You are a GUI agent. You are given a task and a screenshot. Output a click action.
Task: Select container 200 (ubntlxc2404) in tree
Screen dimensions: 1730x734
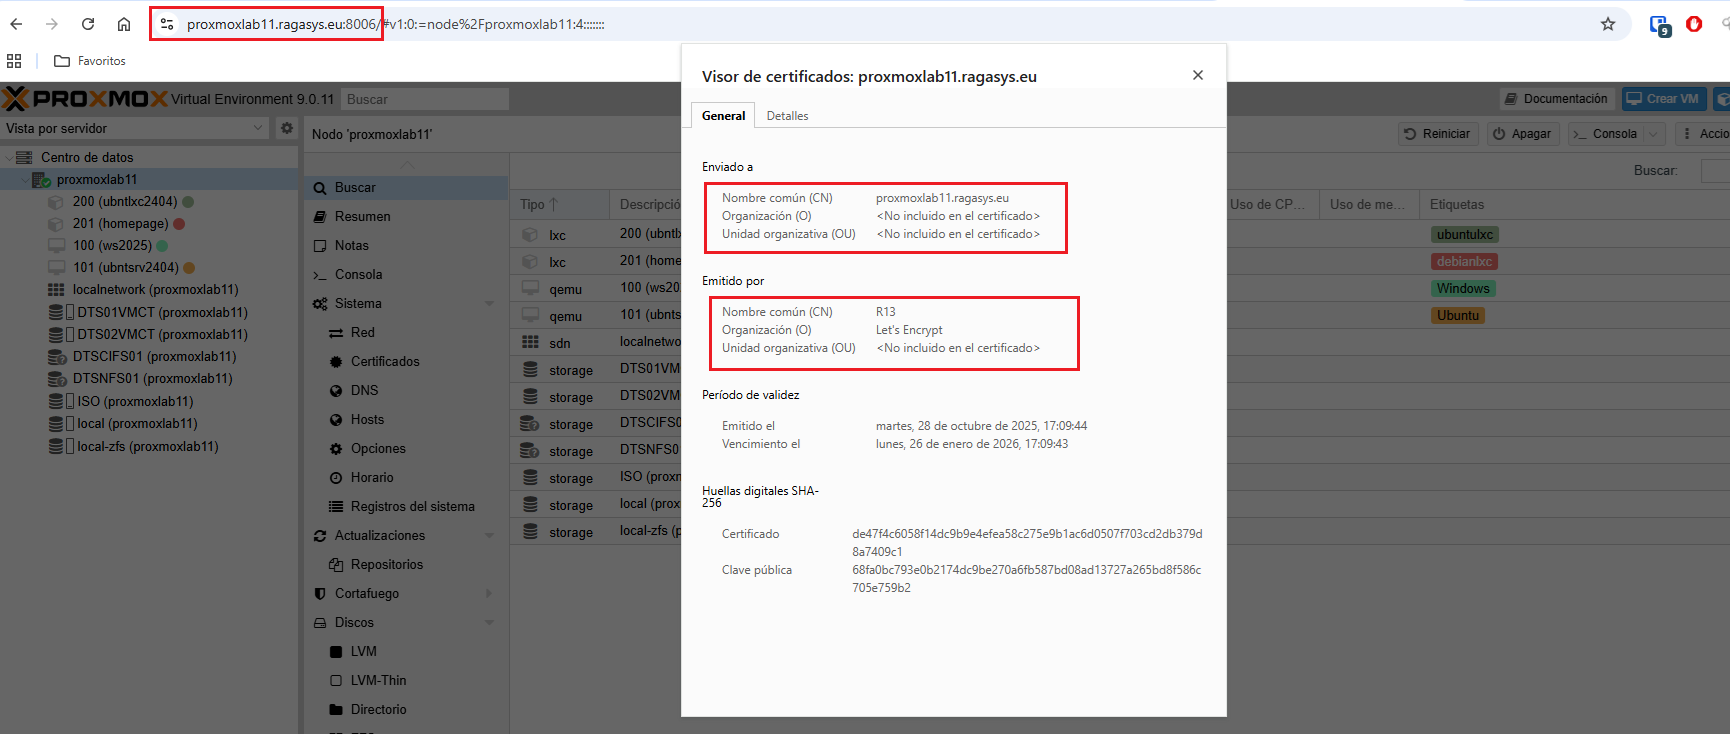coord(124,201)
